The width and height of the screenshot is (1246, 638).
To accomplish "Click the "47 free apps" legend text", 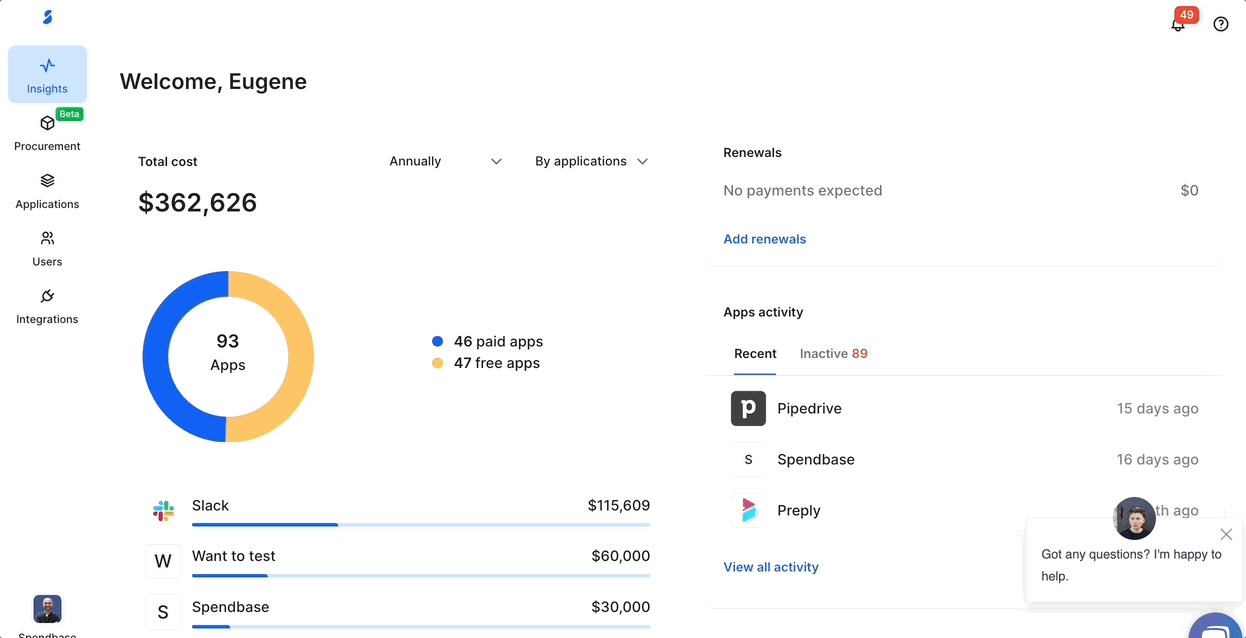I will (x=497, y=363).
